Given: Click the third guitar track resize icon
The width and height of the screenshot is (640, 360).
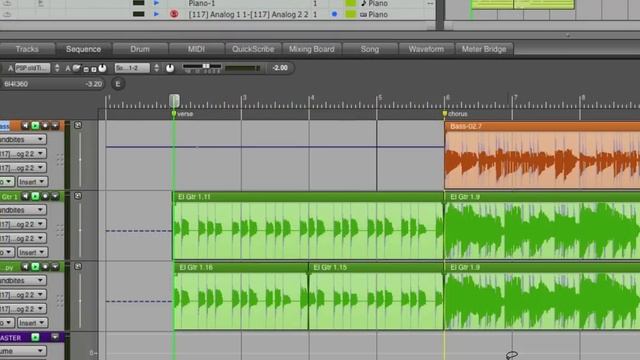Looking at the screenshot, I should tap(78, 267).
